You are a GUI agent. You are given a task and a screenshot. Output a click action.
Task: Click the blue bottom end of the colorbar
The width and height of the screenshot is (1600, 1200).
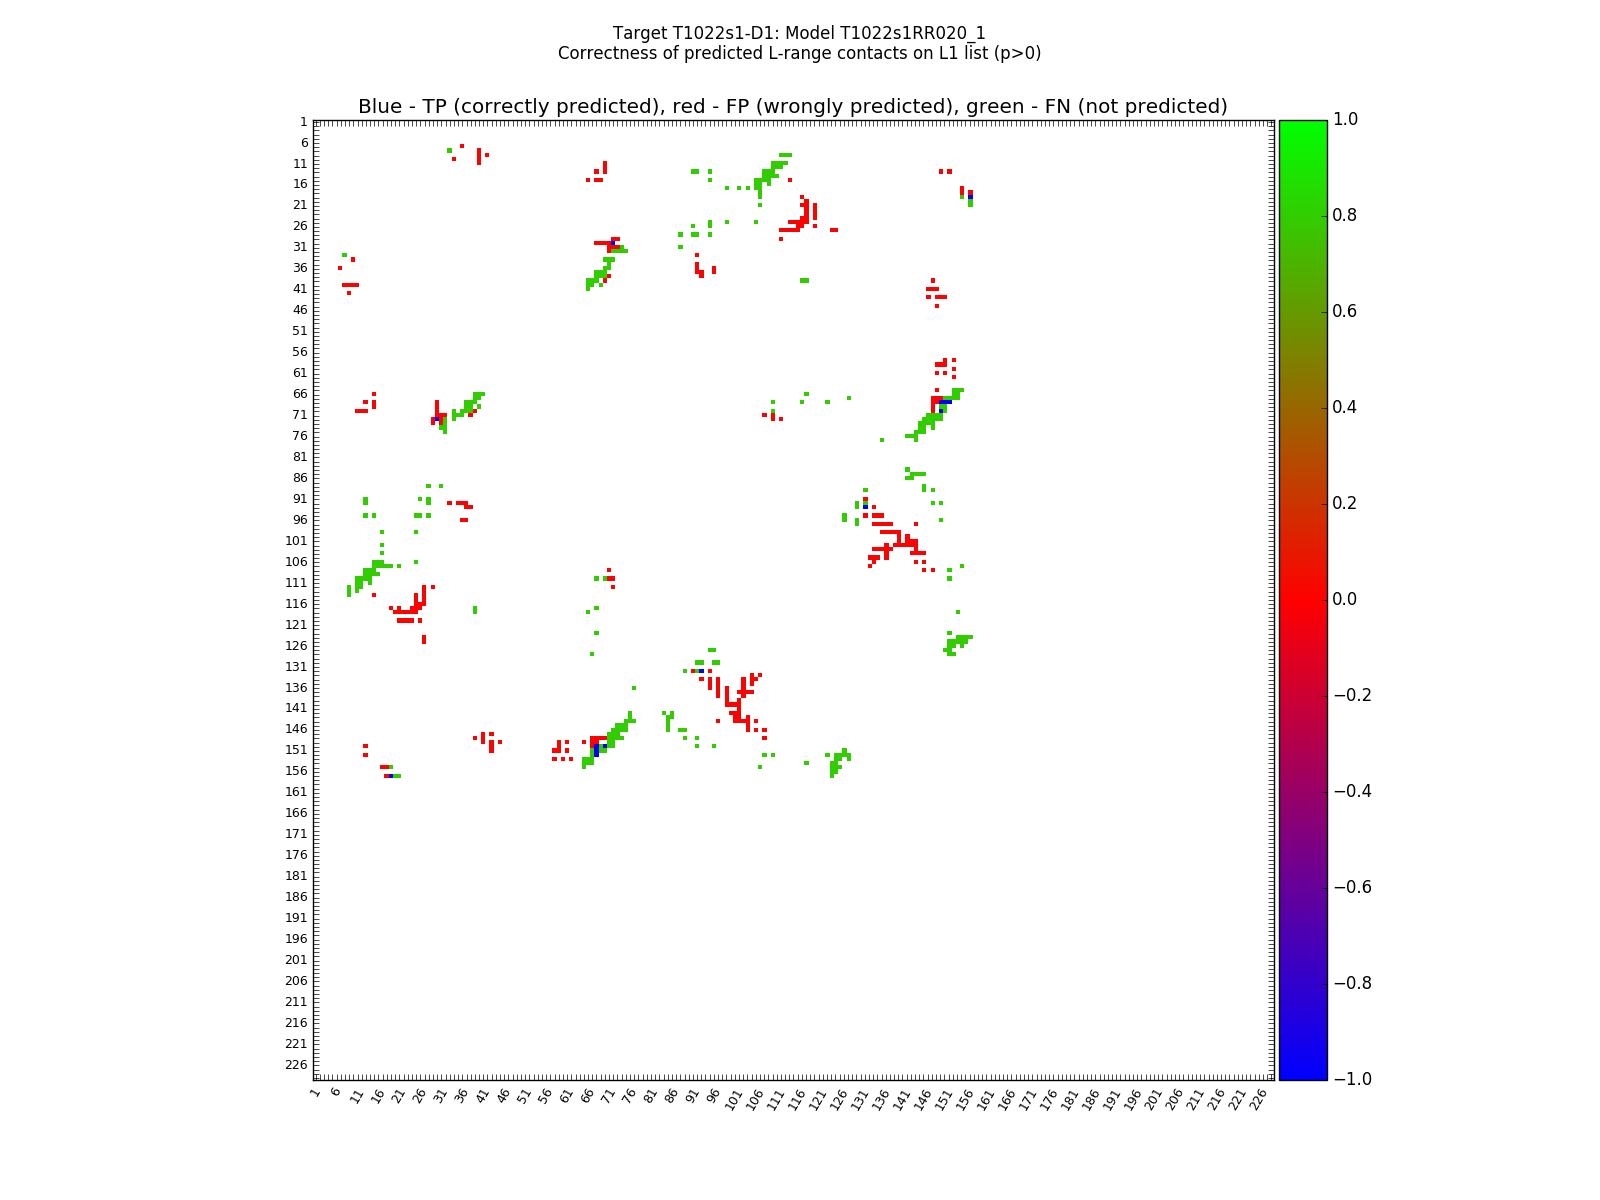coord(1303,1072)
